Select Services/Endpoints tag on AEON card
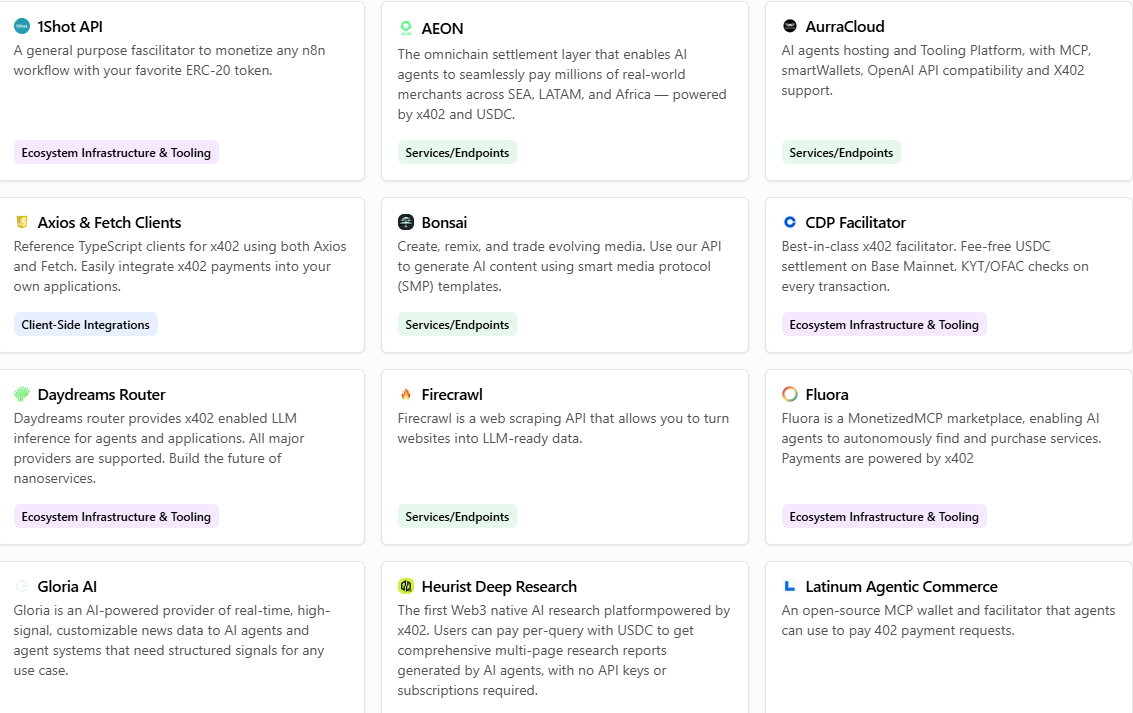The image size is (1133, 713). pos(457,153)
